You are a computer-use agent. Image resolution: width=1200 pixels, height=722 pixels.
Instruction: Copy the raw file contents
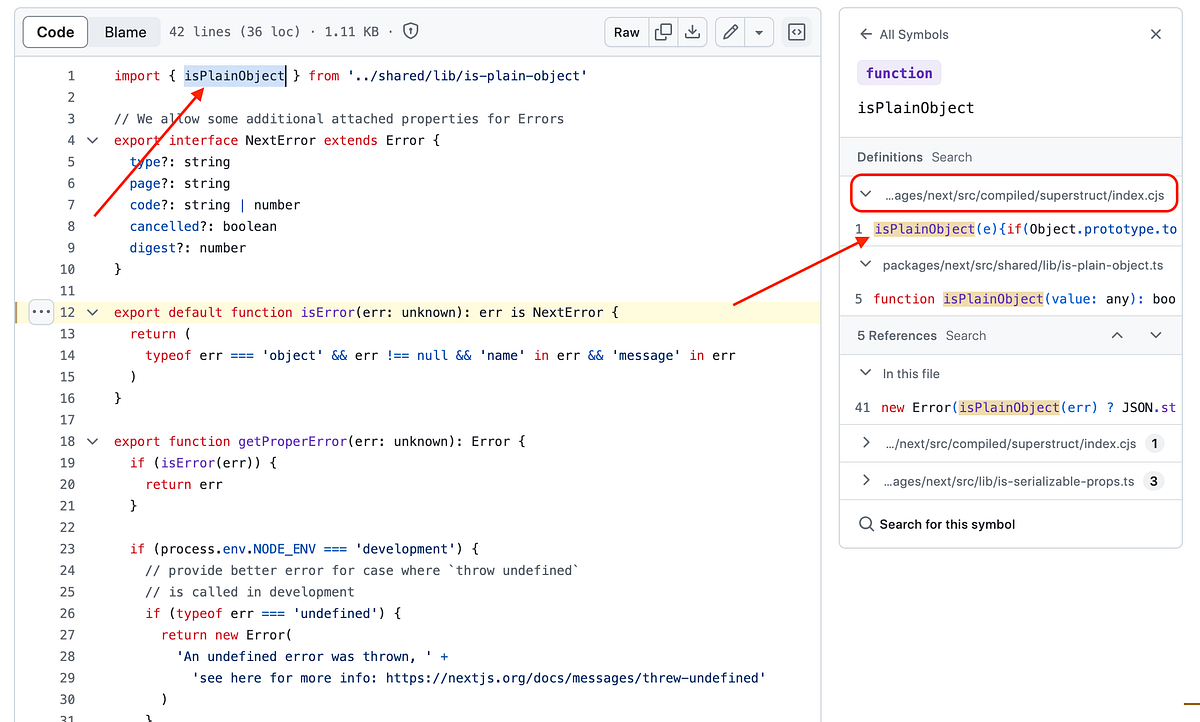click(662, 31)
